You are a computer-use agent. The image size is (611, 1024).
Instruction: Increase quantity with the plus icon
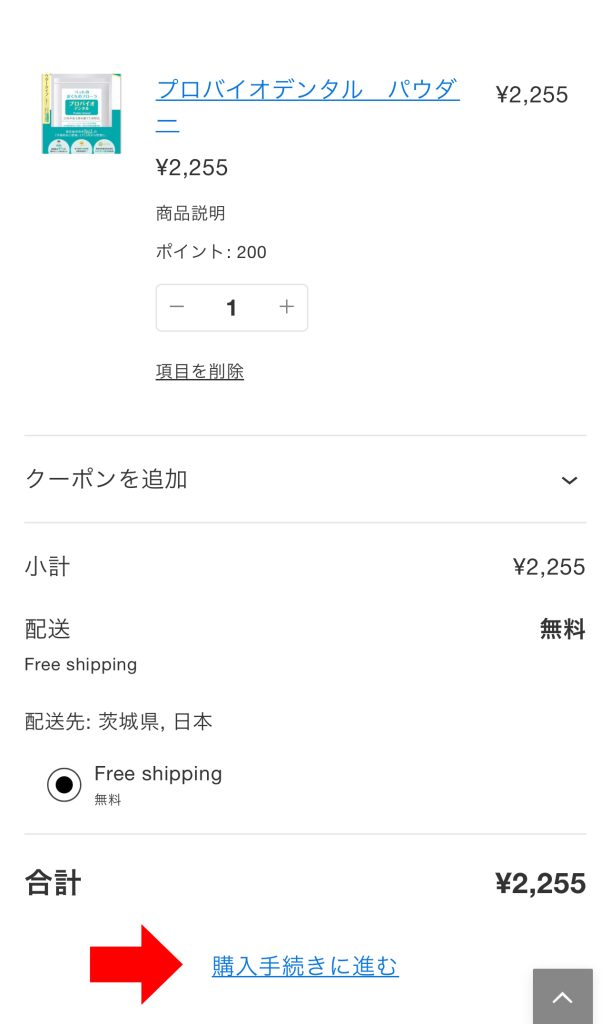[x=287, y=307]
